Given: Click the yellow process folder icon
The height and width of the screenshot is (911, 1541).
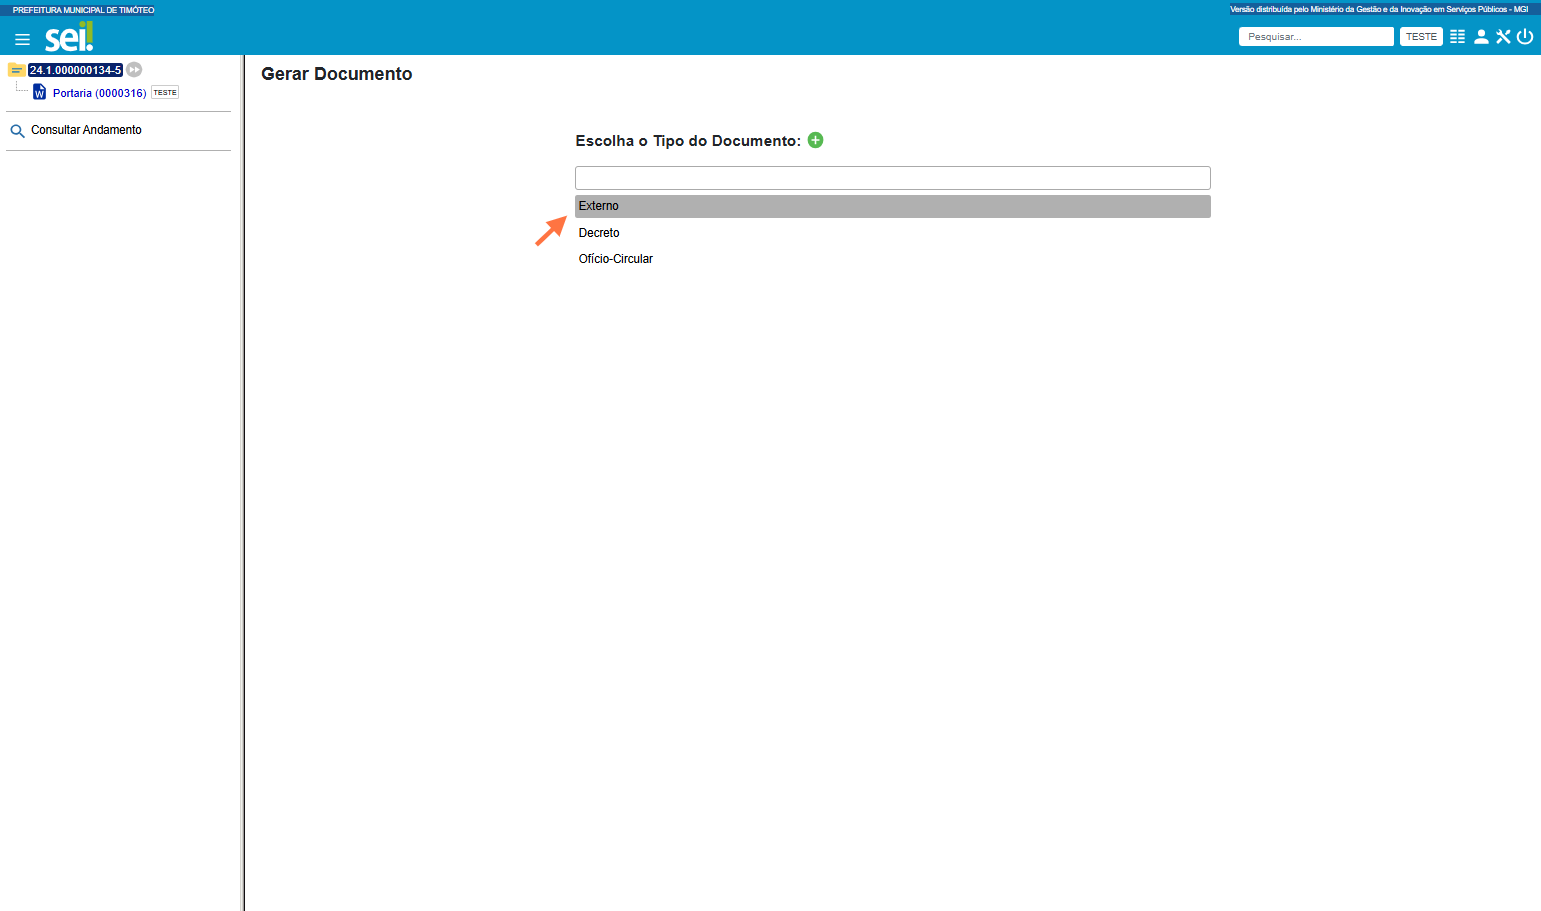Looking at the screenshot, I should point(16,70).
